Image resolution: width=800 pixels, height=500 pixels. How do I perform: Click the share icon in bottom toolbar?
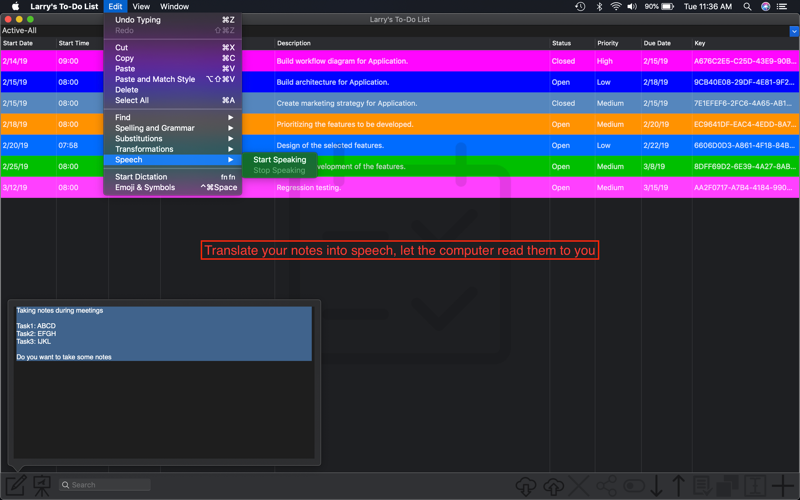click(606, 486)
